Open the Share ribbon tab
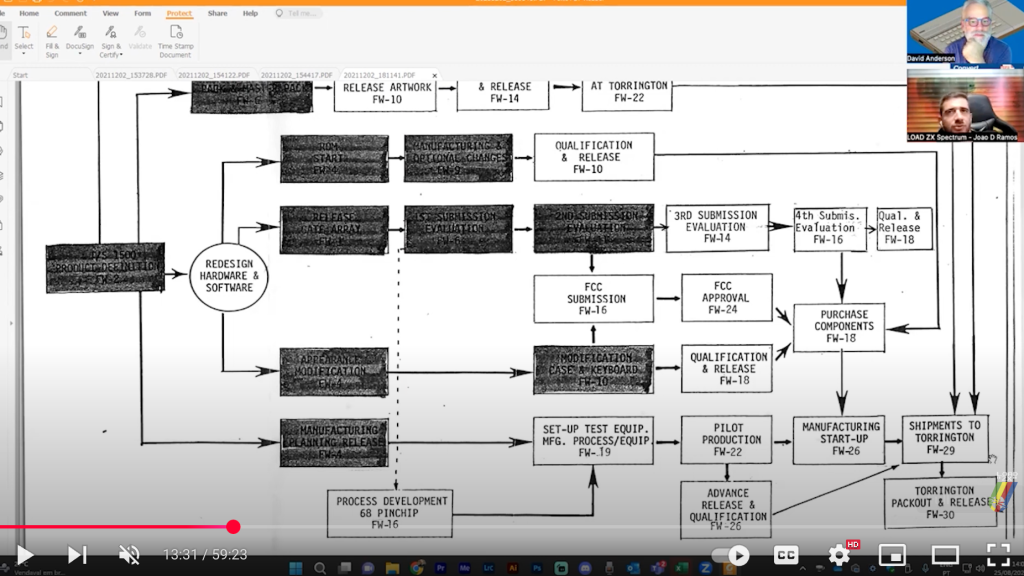The width and height of the screenshot is (1024, 576). point(217,13)
